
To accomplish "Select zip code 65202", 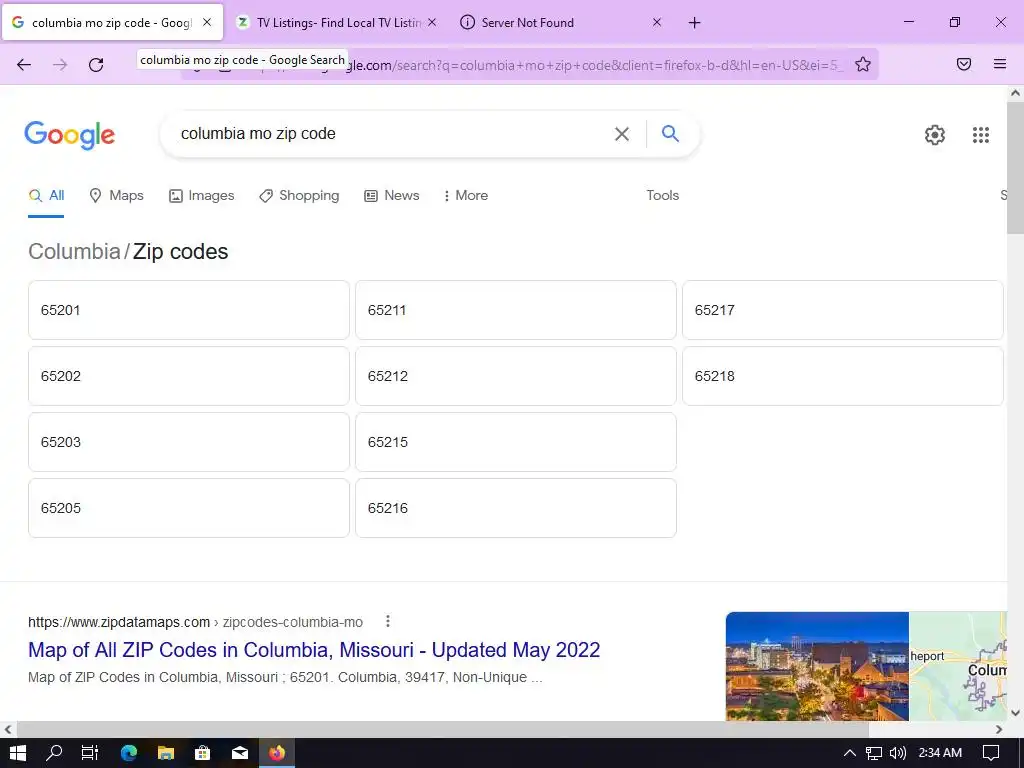I will [189, 376].
